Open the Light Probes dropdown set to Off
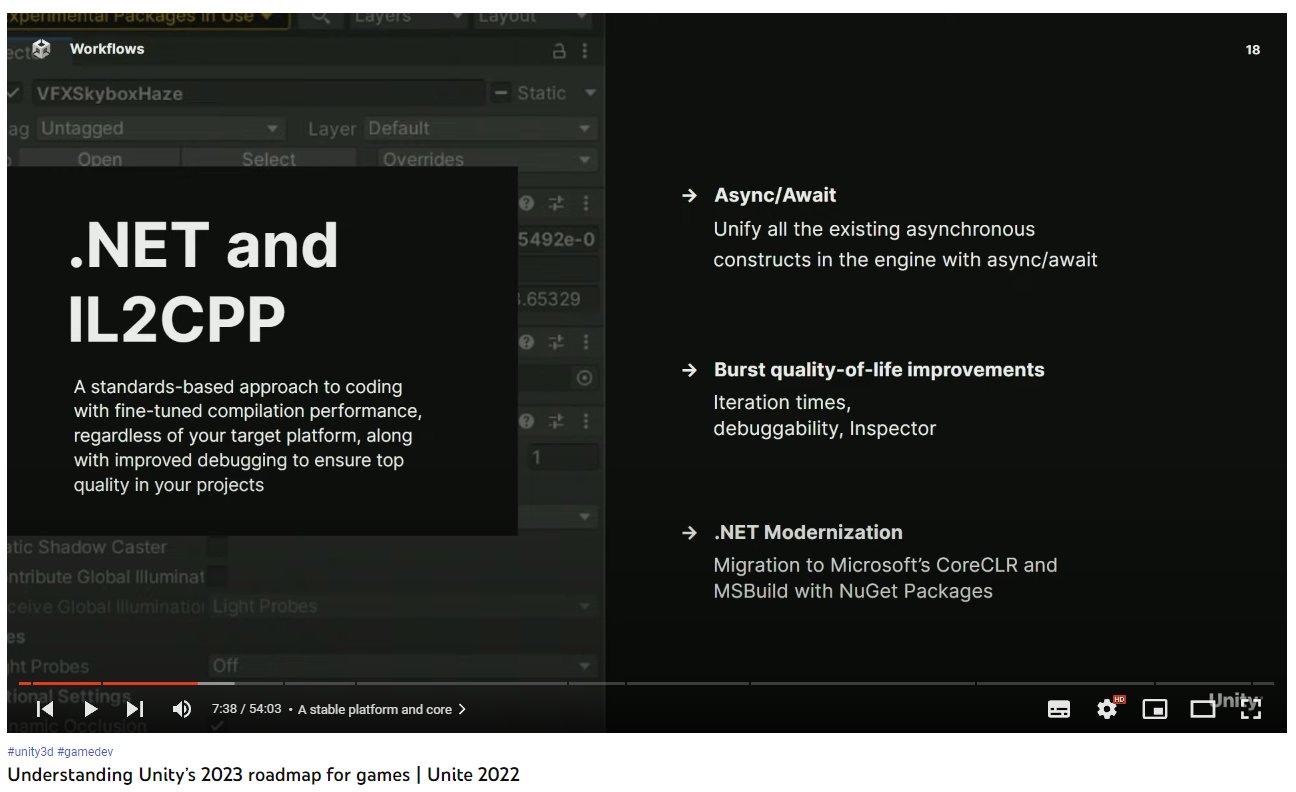 click(400, 665)
